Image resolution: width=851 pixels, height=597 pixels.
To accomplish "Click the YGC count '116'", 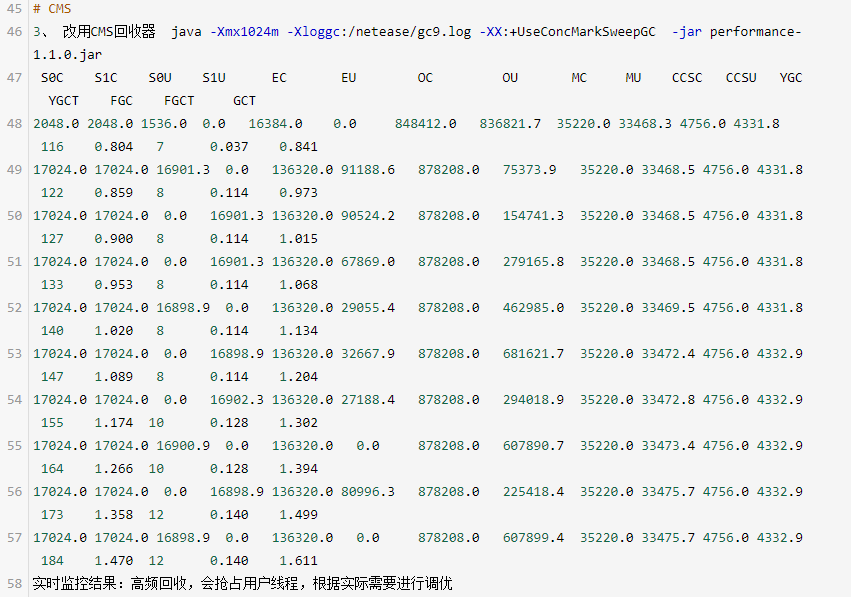I will (x=52, y=147).
